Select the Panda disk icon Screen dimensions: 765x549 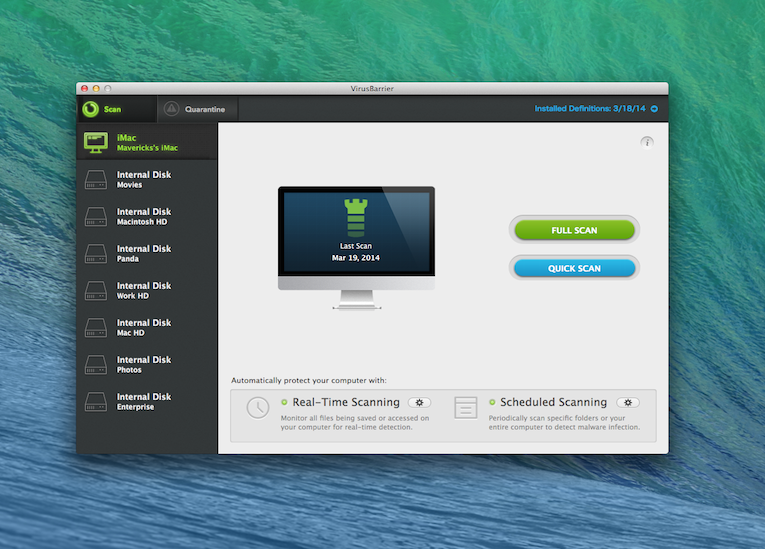click(x=96, y=254)
